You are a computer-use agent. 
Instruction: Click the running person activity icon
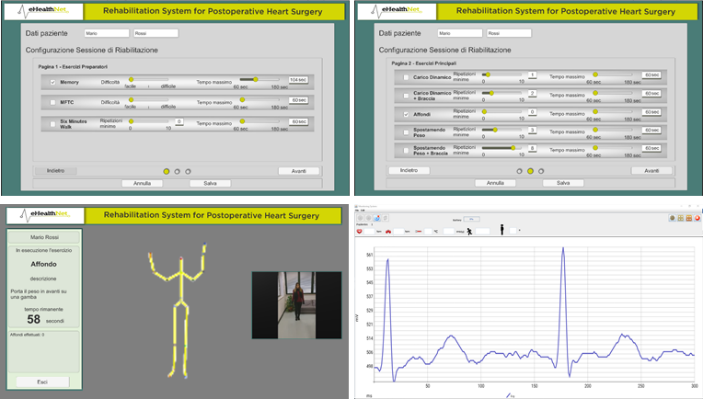coord(469,231)
